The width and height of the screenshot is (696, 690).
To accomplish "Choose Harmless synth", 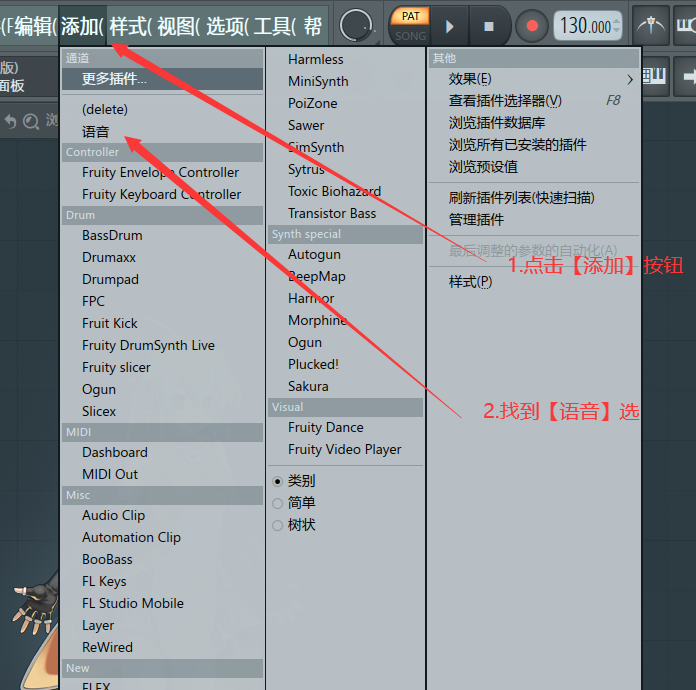I will pos(345,59).
